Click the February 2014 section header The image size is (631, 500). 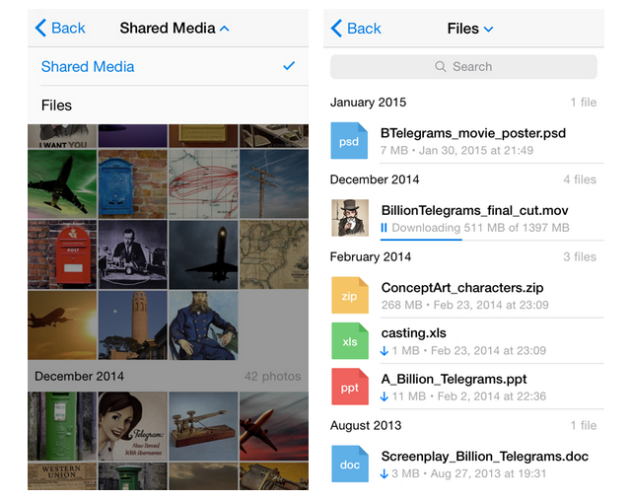(x=370, y=257)
